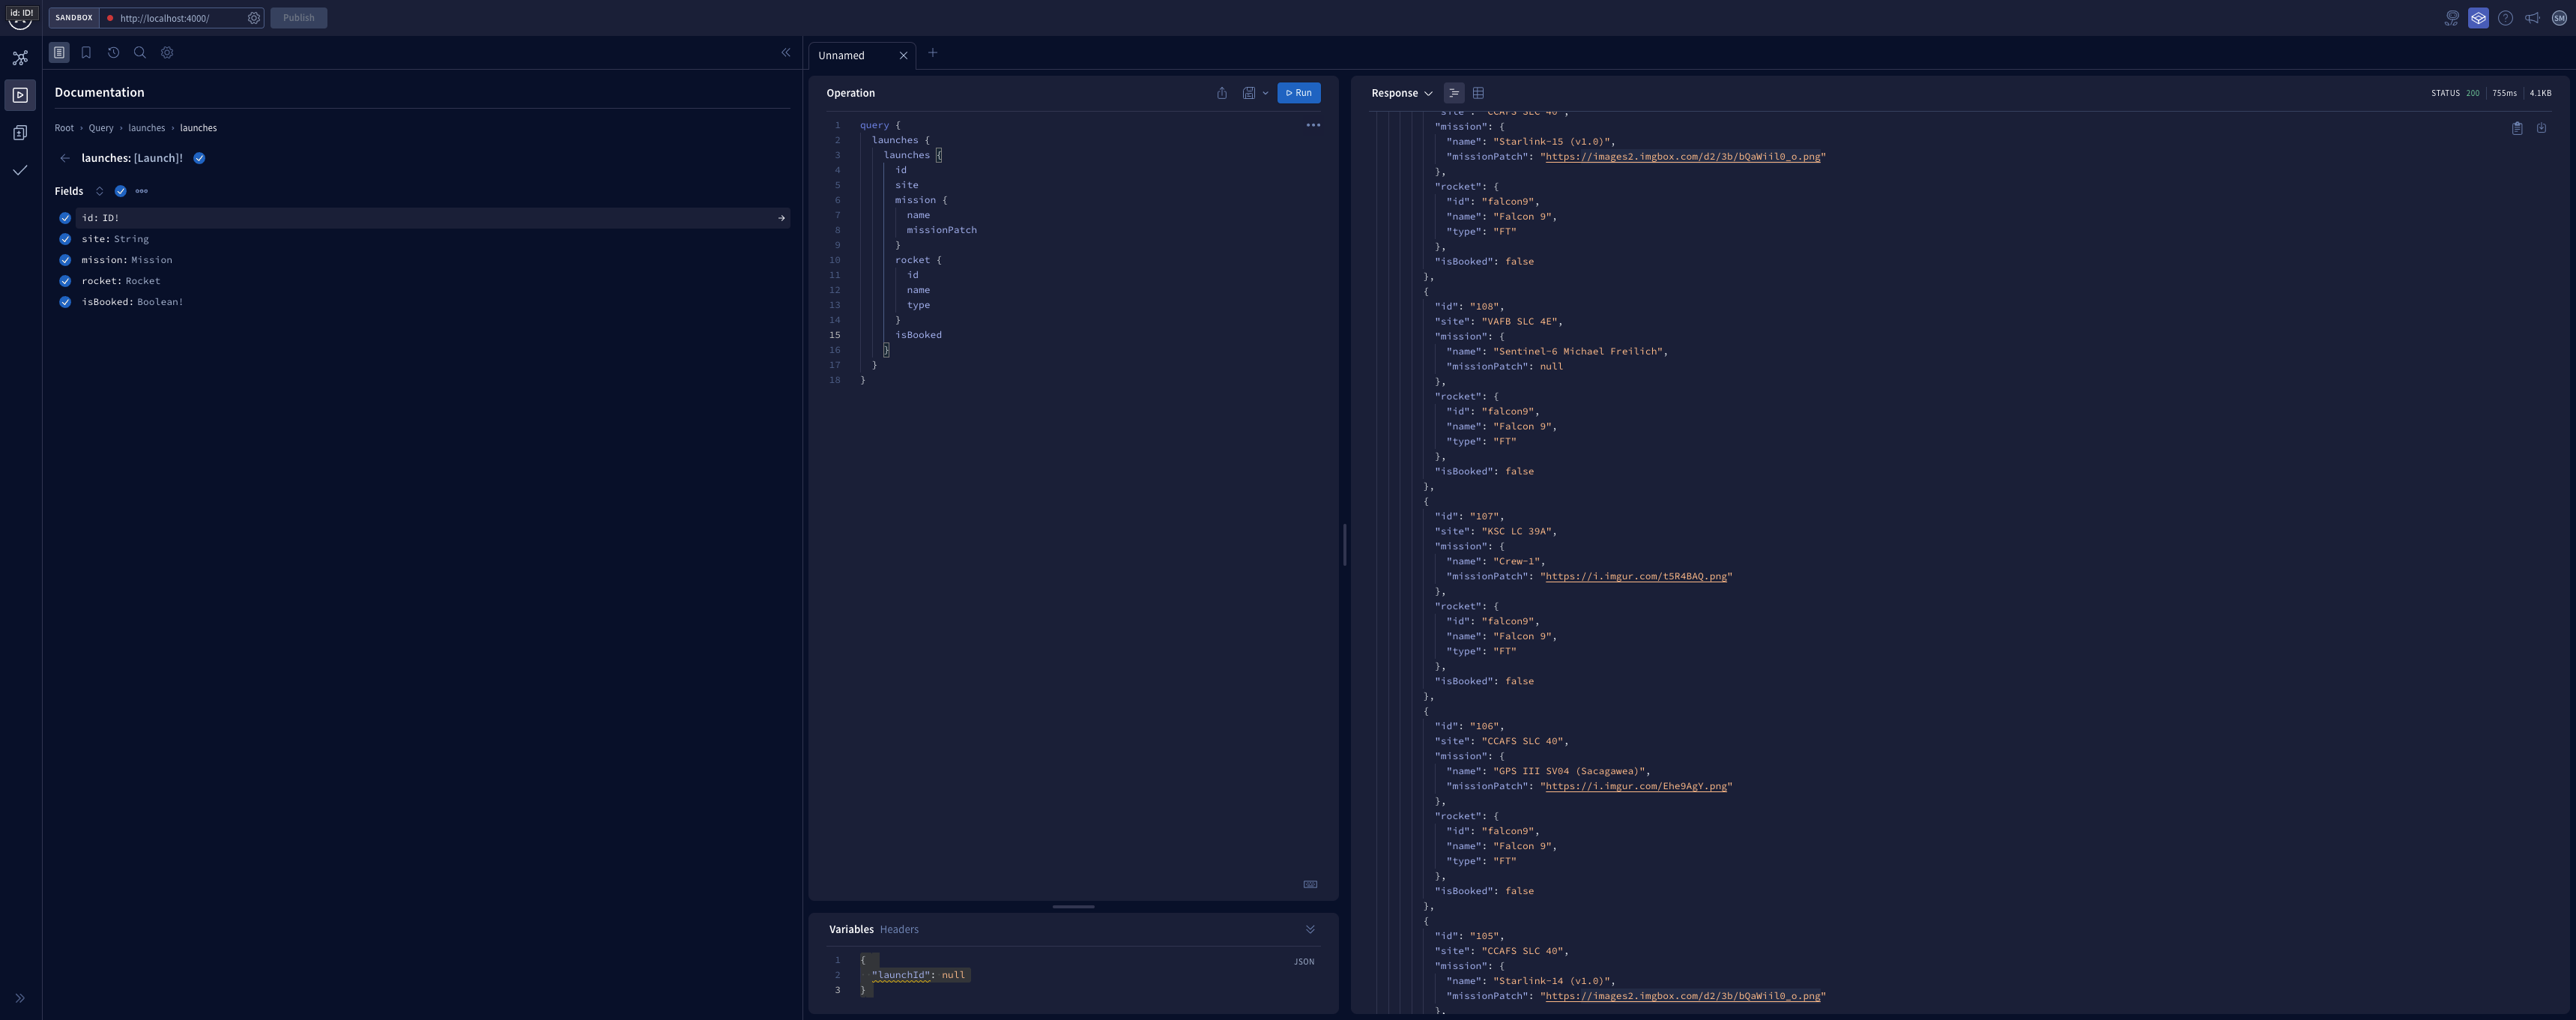Switch response to table view icon
2576x1020 pixels.
click(x=1478, y=93)
